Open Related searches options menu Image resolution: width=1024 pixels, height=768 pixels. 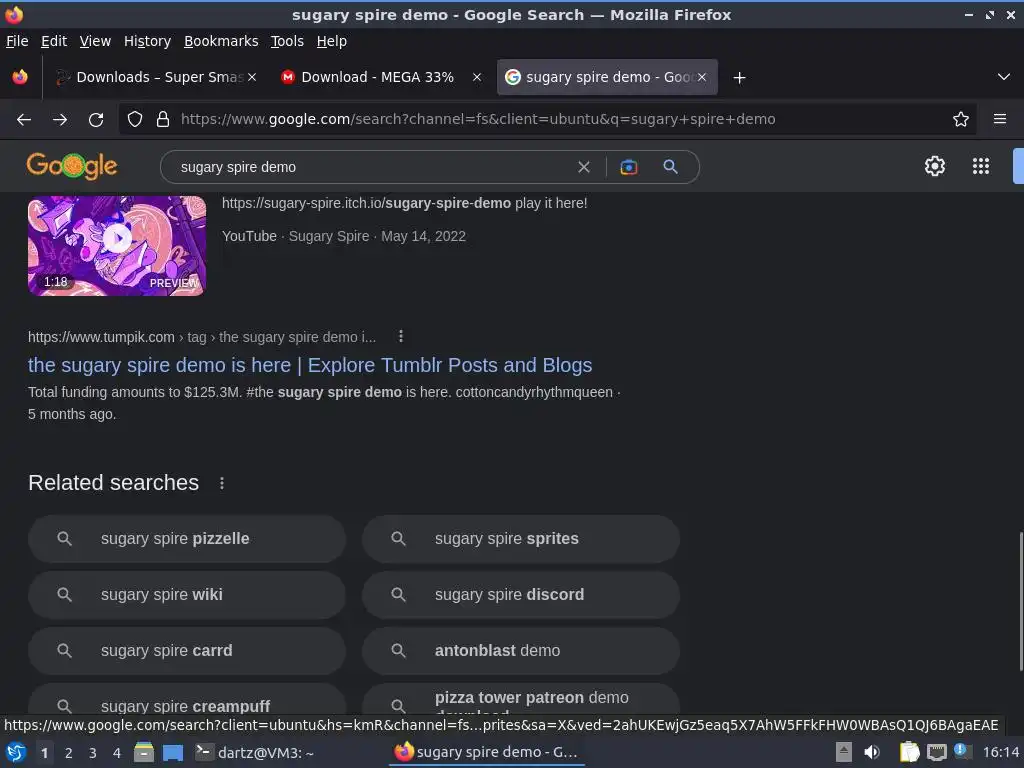[222, 483]
